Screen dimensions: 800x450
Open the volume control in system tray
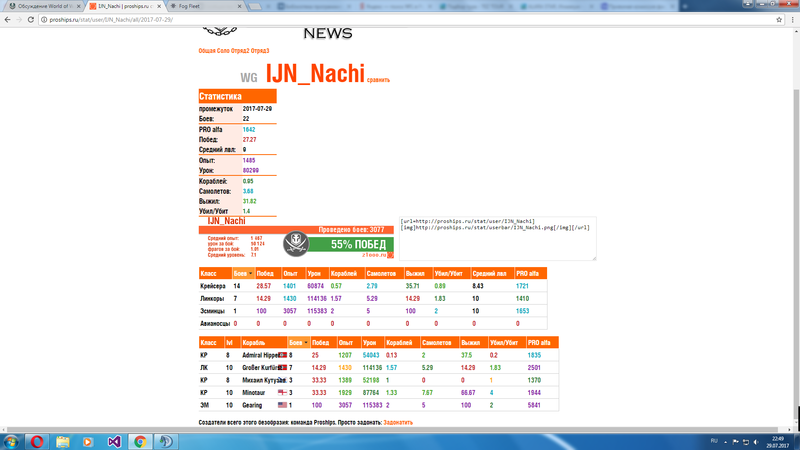756,442
